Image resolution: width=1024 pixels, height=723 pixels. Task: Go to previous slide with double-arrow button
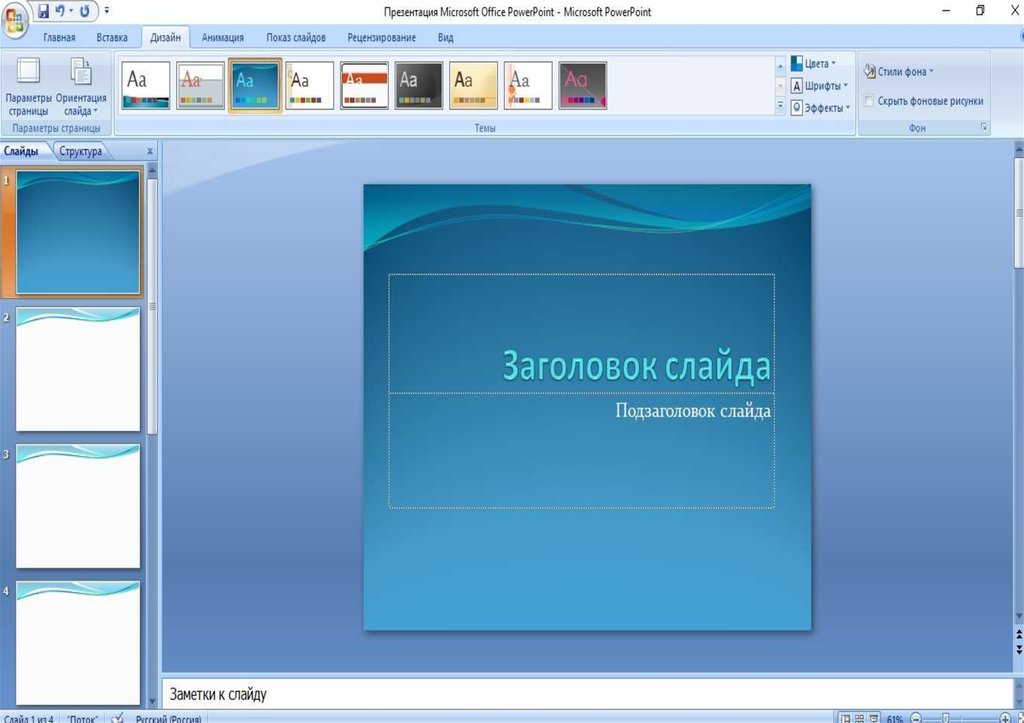(1019, 634)
